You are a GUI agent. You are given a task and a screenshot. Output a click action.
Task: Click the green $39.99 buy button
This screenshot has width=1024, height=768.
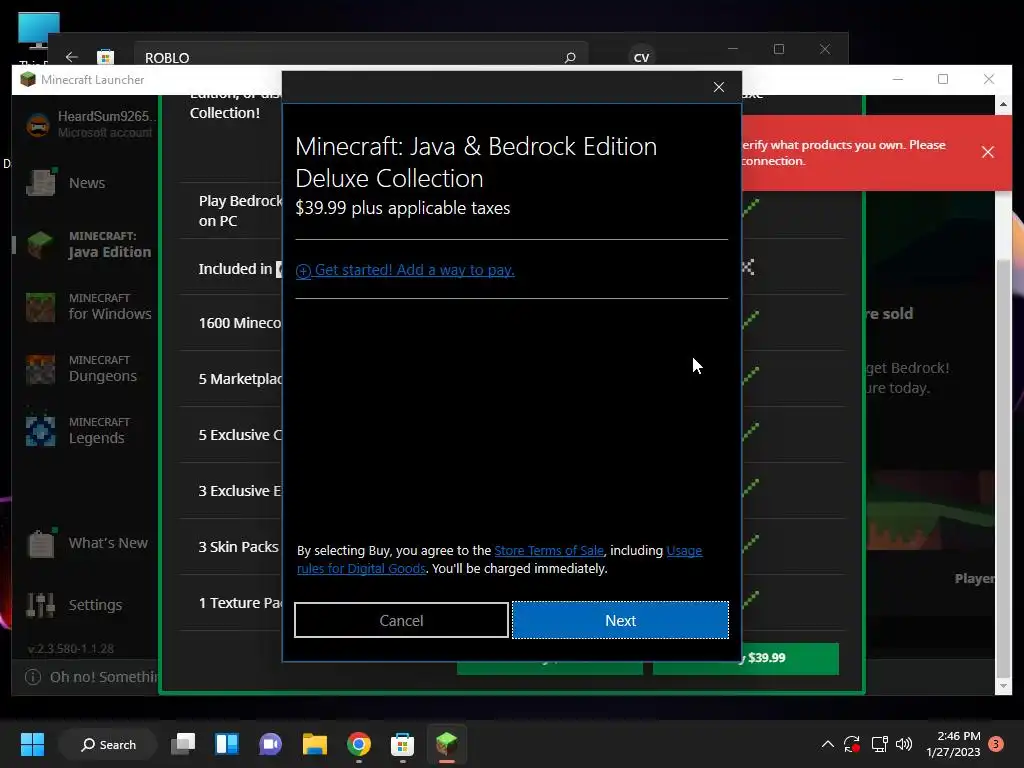746,658
